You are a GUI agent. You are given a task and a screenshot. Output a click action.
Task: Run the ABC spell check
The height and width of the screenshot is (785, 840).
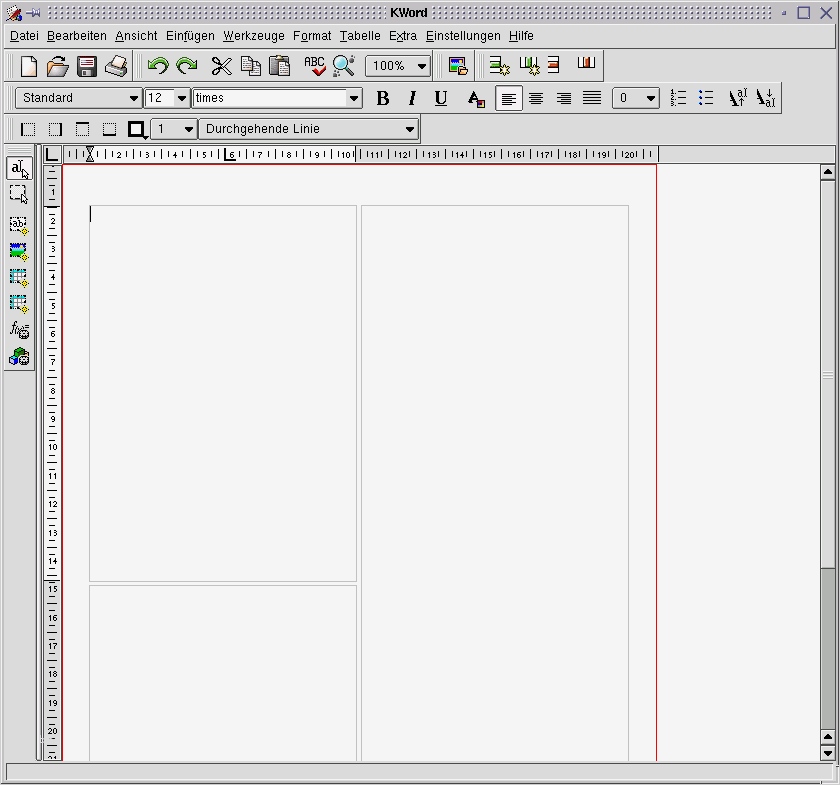coord(314,66)
